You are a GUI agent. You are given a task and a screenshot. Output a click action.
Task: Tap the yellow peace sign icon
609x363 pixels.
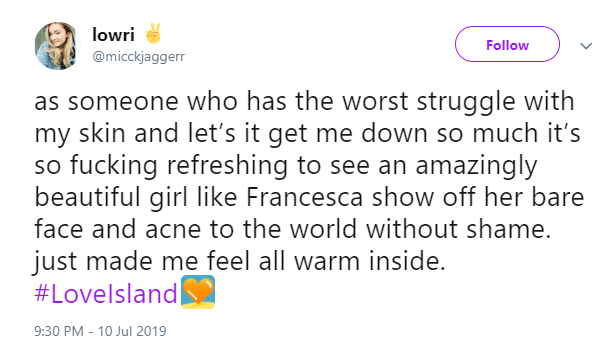tap(153, 34)
